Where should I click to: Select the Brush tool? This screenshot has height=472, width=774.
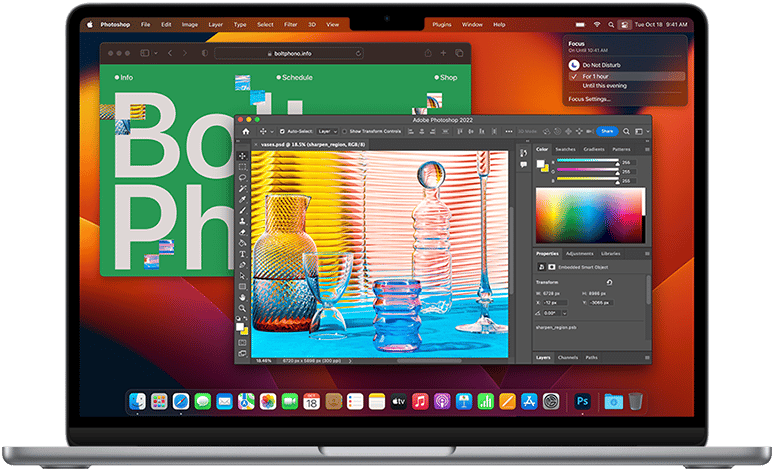click(242, 210)
